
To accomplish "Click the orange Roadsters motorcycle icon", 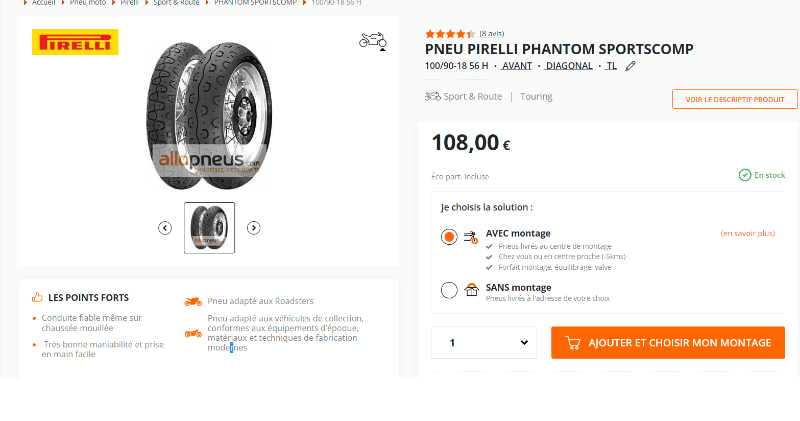I will tap(193, 301).
